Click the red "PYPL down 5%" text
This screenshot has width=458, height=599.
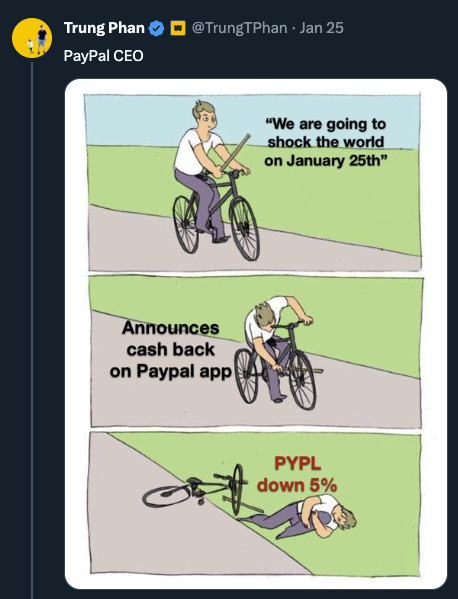click(x=297, y=474)
